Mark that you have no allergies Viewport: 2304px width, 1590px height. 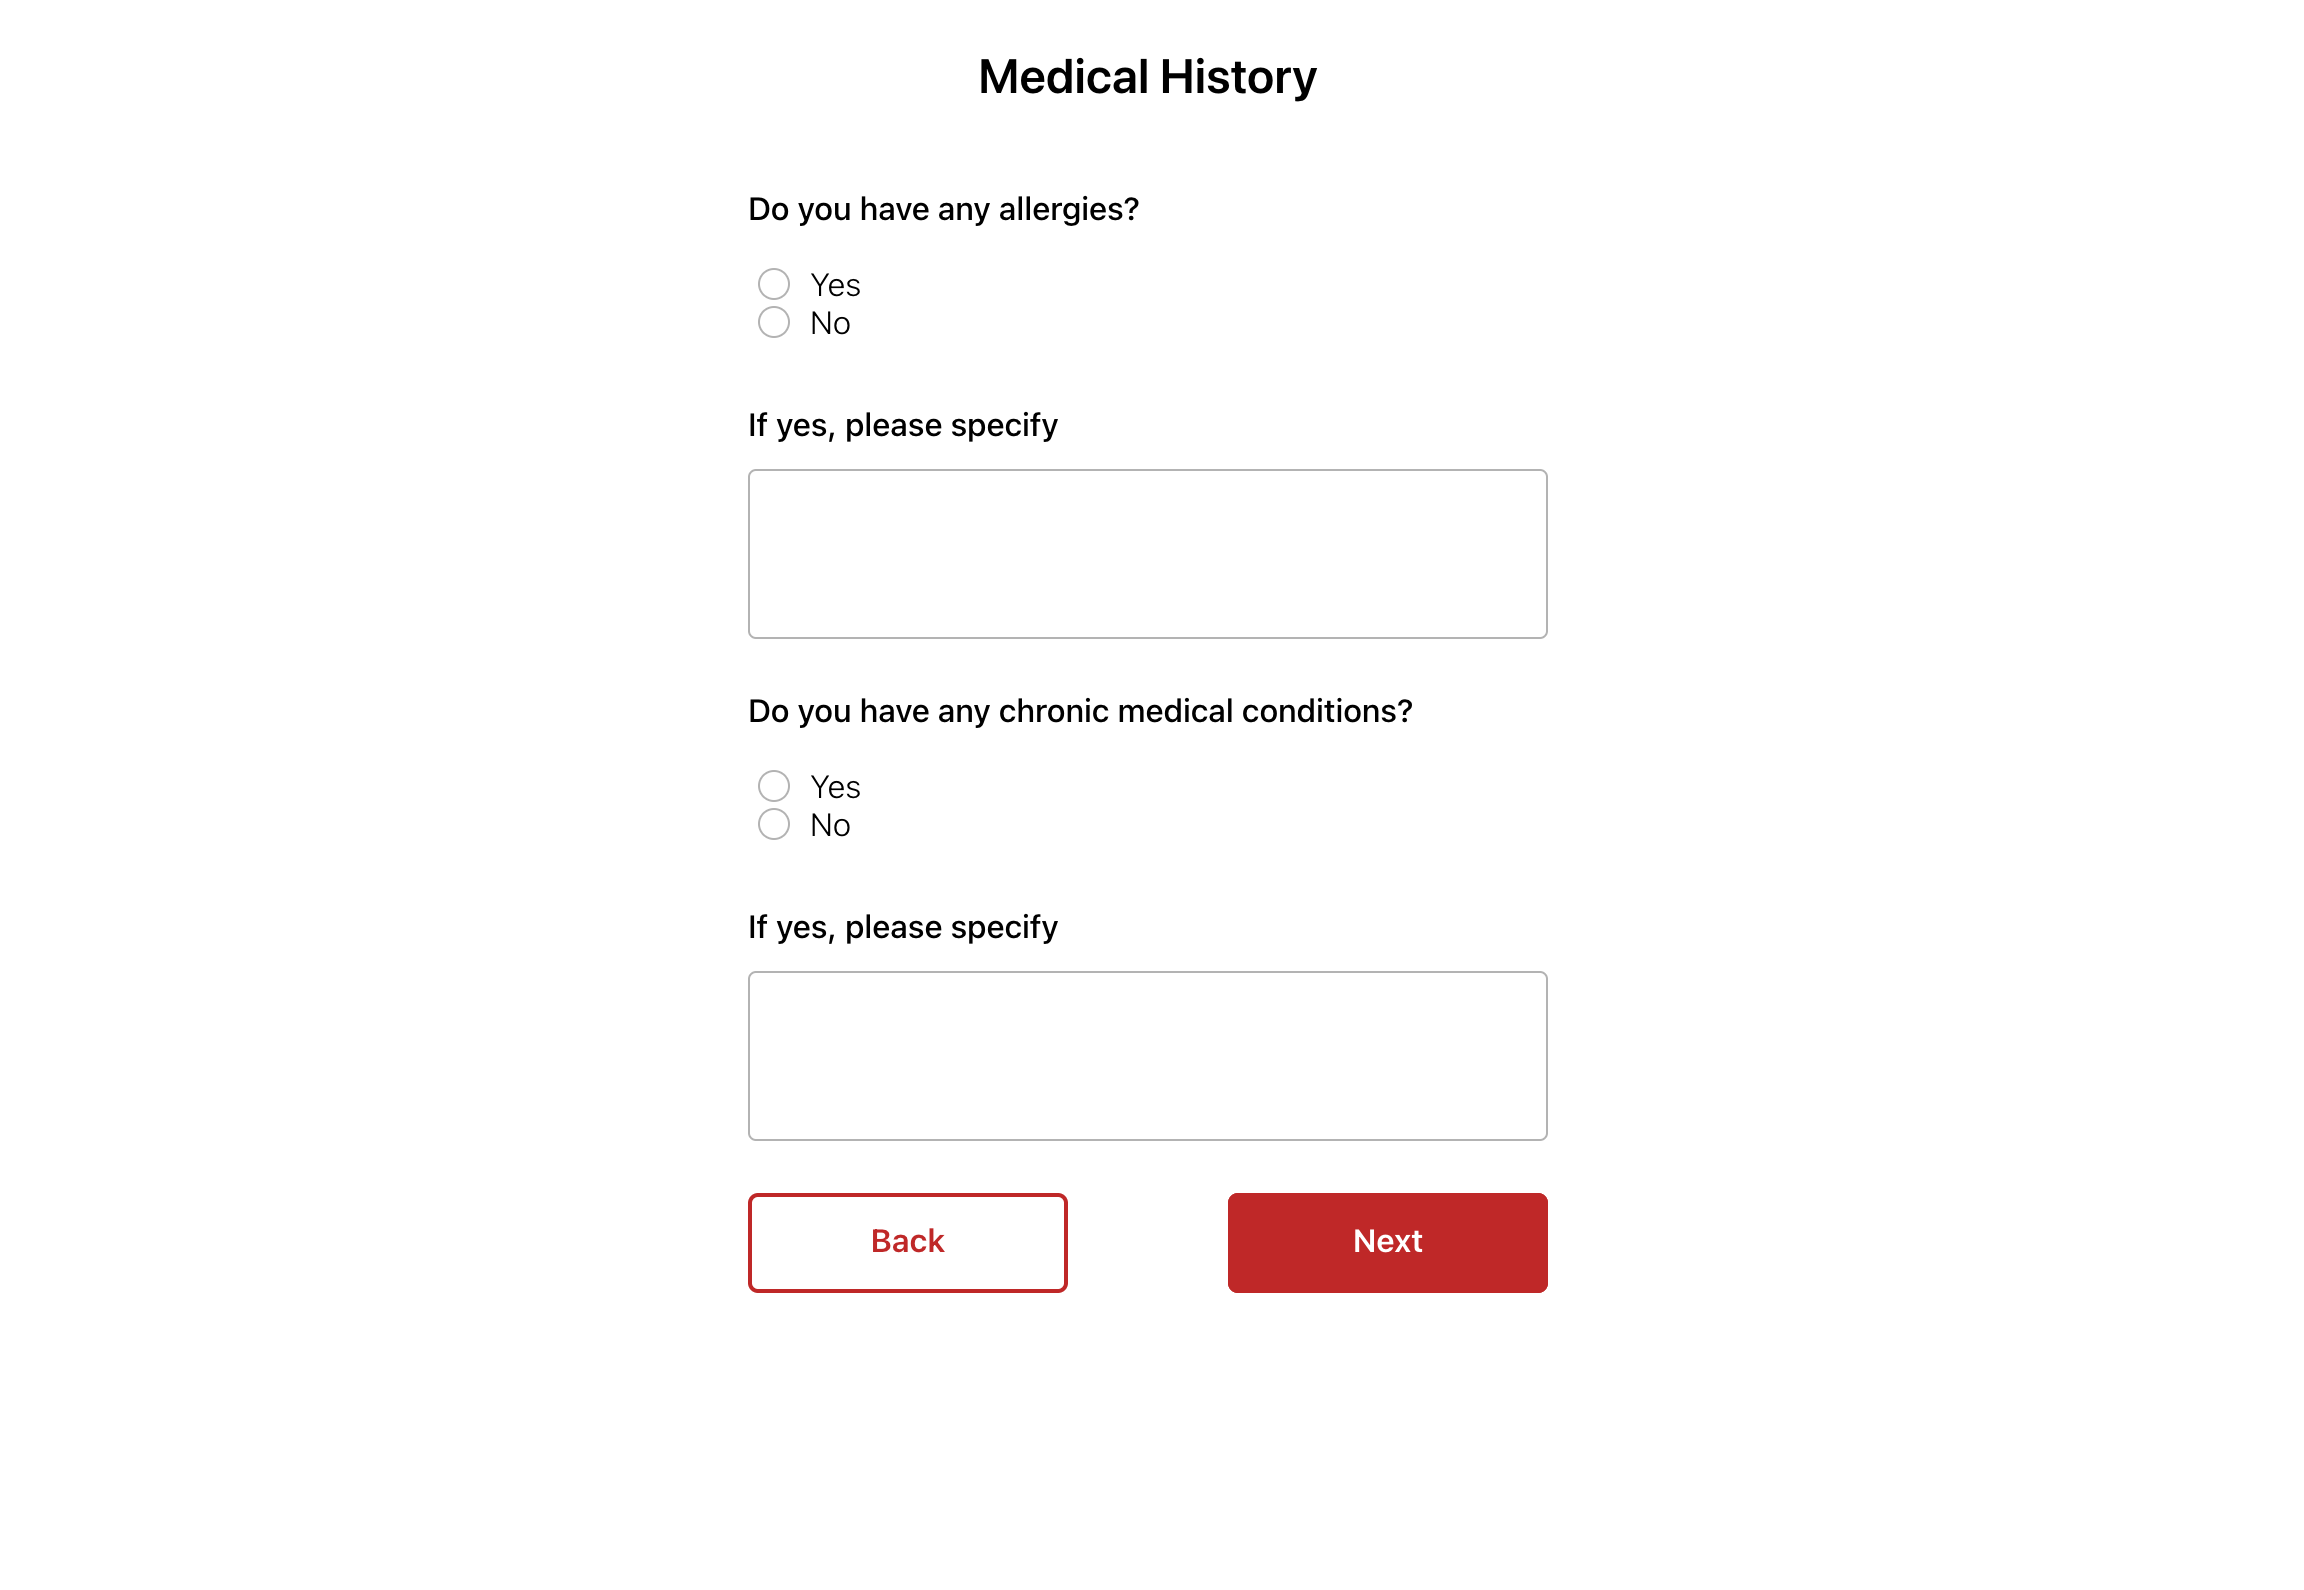773,323
